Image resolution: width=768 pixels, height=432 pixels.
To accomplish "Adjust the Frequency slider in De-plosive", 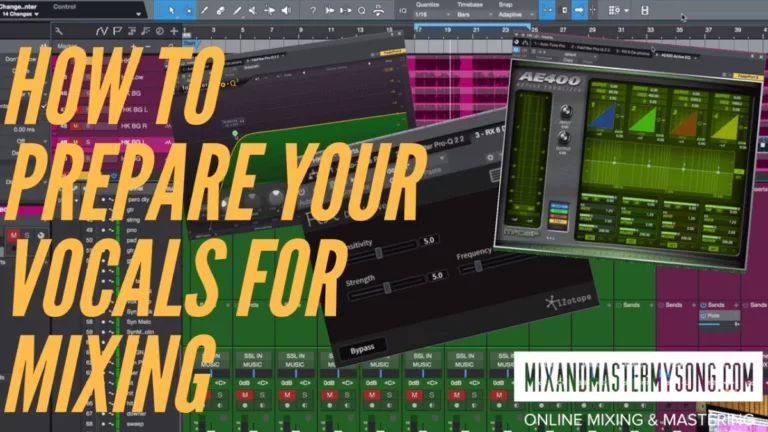I will pyautogui.click(x=478, y=266).
